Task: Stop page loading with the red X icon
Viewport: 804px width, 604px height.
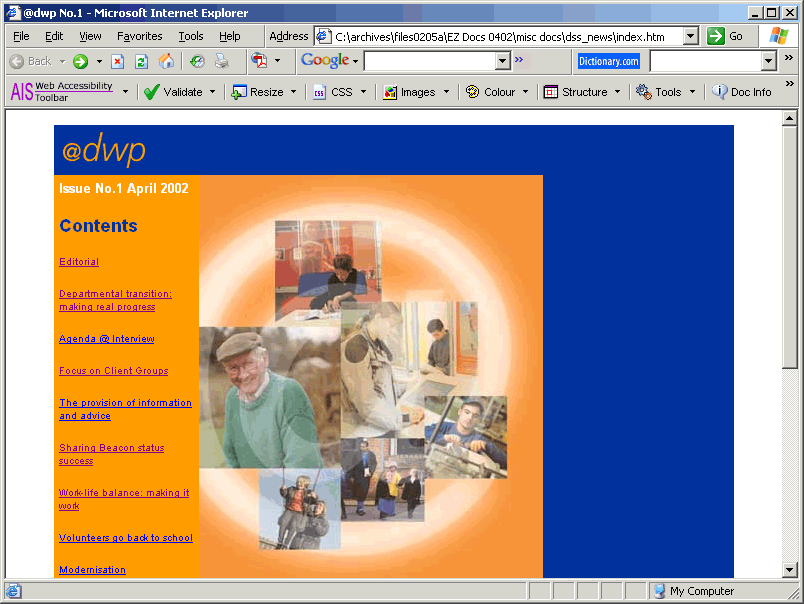Action: pyautogui.click(x=117, y=62)
